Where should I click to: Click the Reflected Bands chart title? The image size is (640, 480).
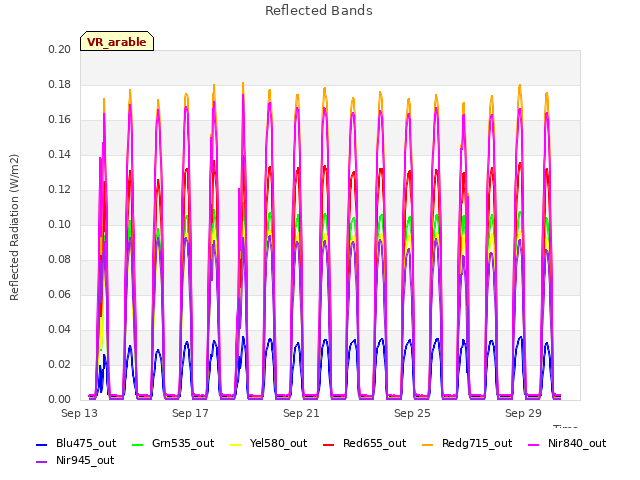(x=319, y=11)
